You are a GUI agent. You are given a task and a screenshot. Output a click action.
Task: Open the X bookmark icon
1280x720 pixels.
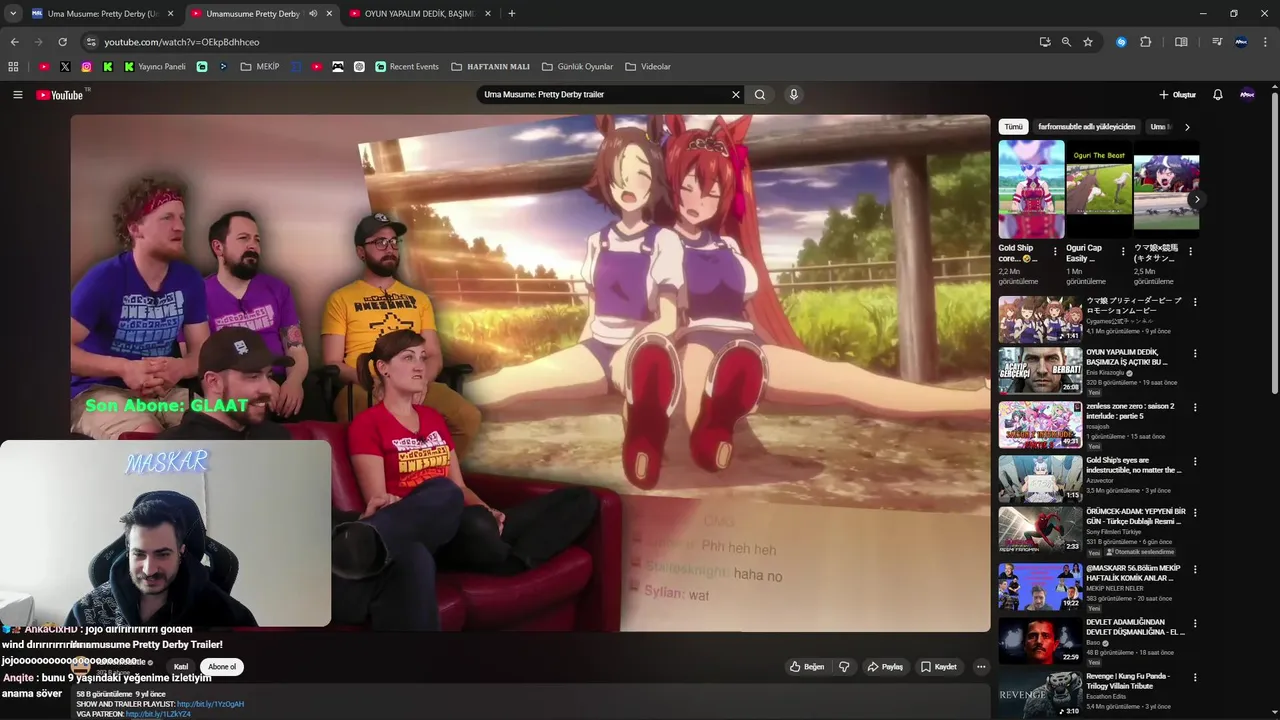pos(65,67)
